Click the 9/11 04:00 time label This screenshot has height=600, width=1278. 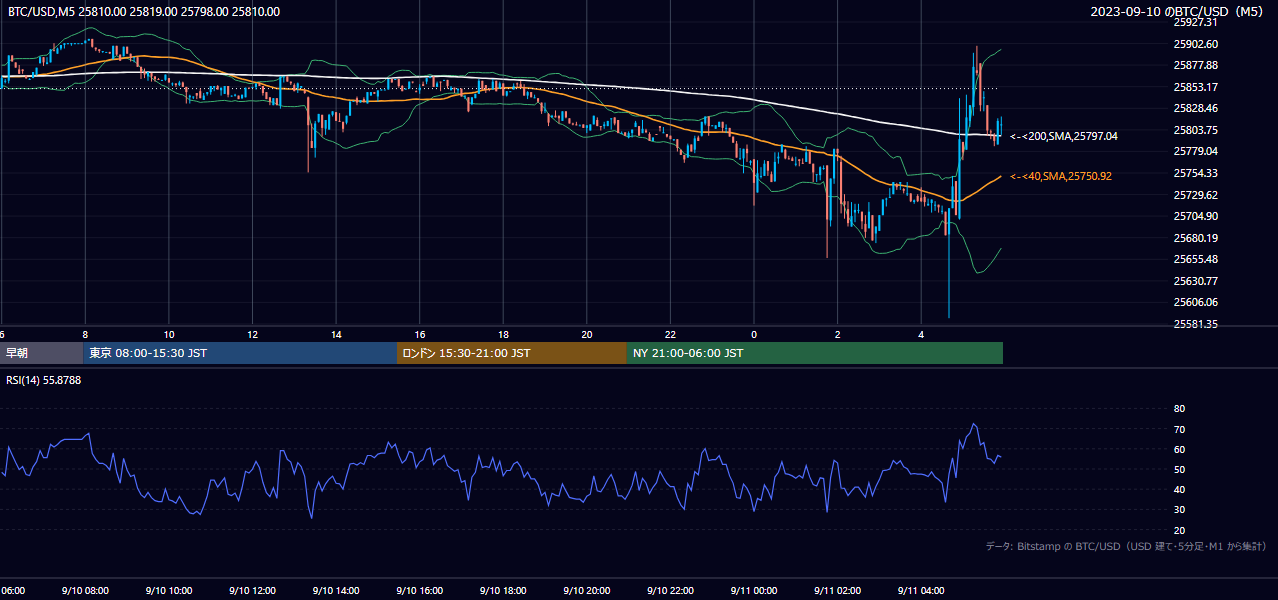[x=921, y=591]
